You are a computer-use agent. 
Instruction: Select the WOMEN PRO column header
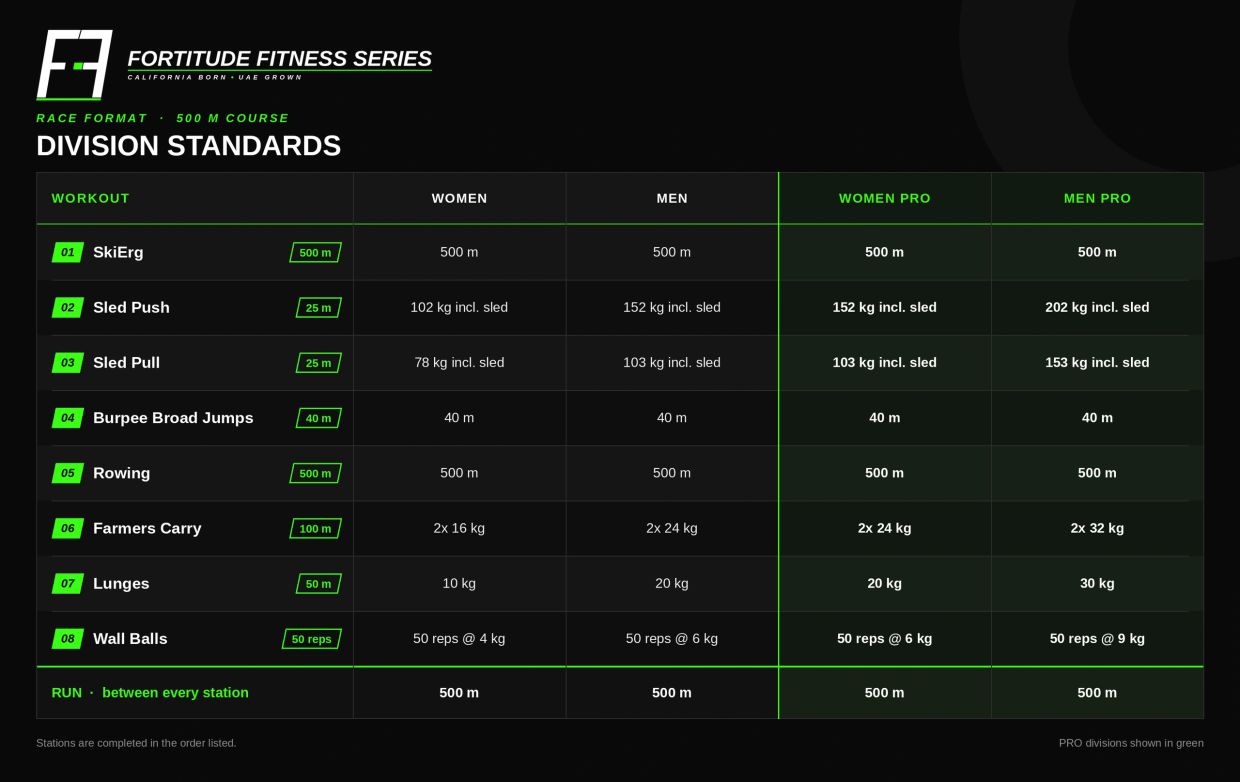click(885, 198)
